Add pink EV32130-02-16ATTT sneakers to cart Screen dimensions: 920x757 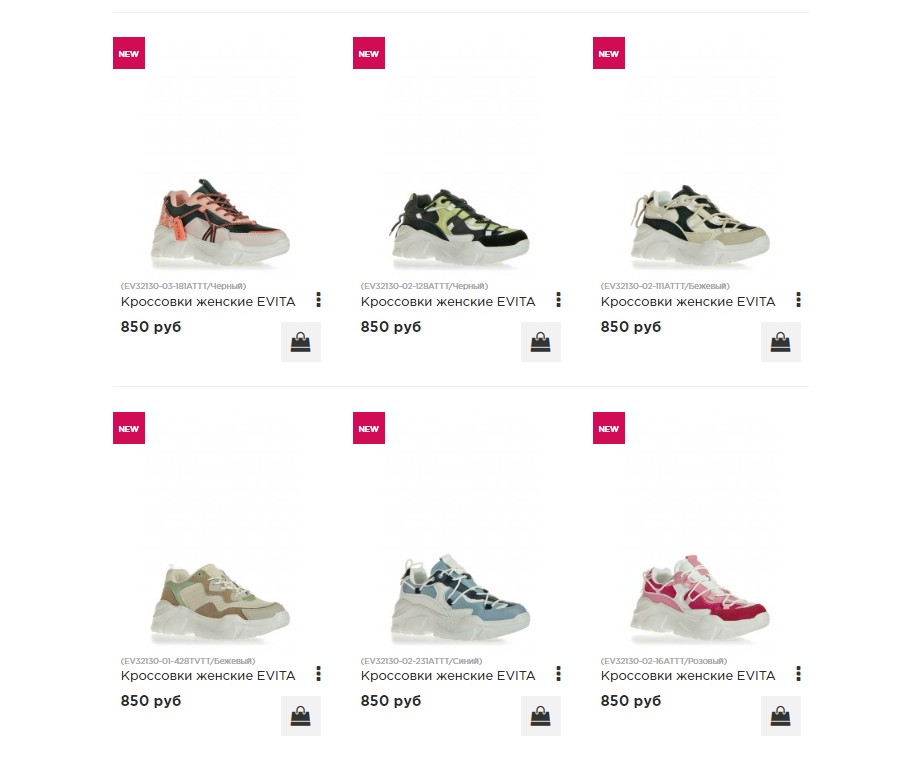(x=780, y=715)
